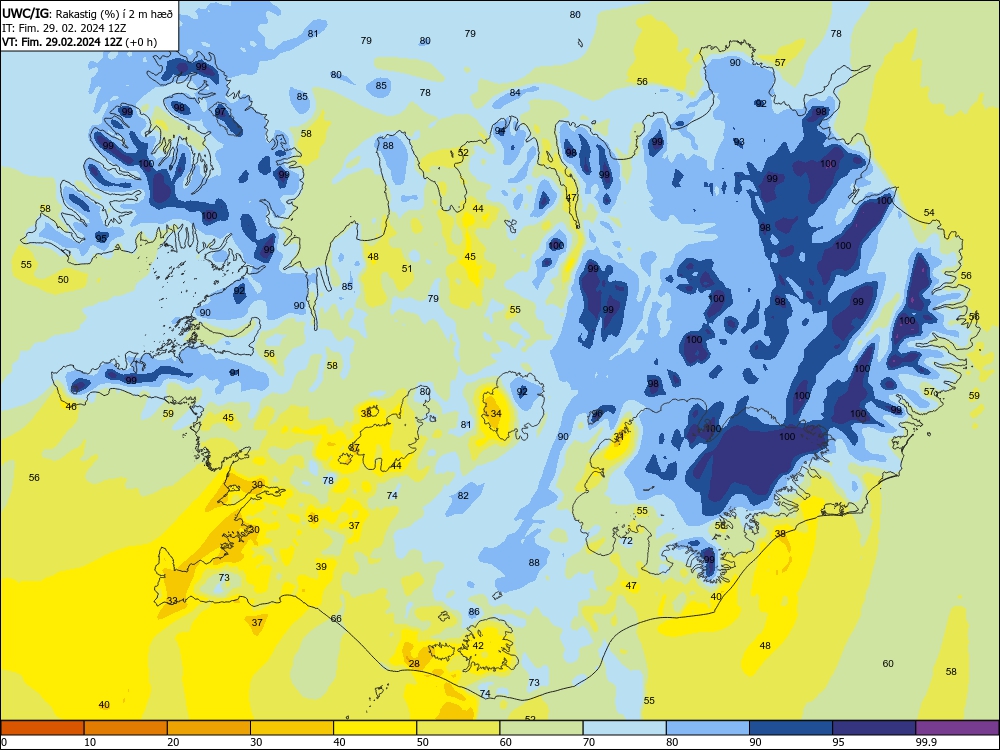Click the 'VT: Fim. 29.02.2024 12Z (+0 h)' line
This screenshot has height=750, width=1000.
click(x=79, y=42)
